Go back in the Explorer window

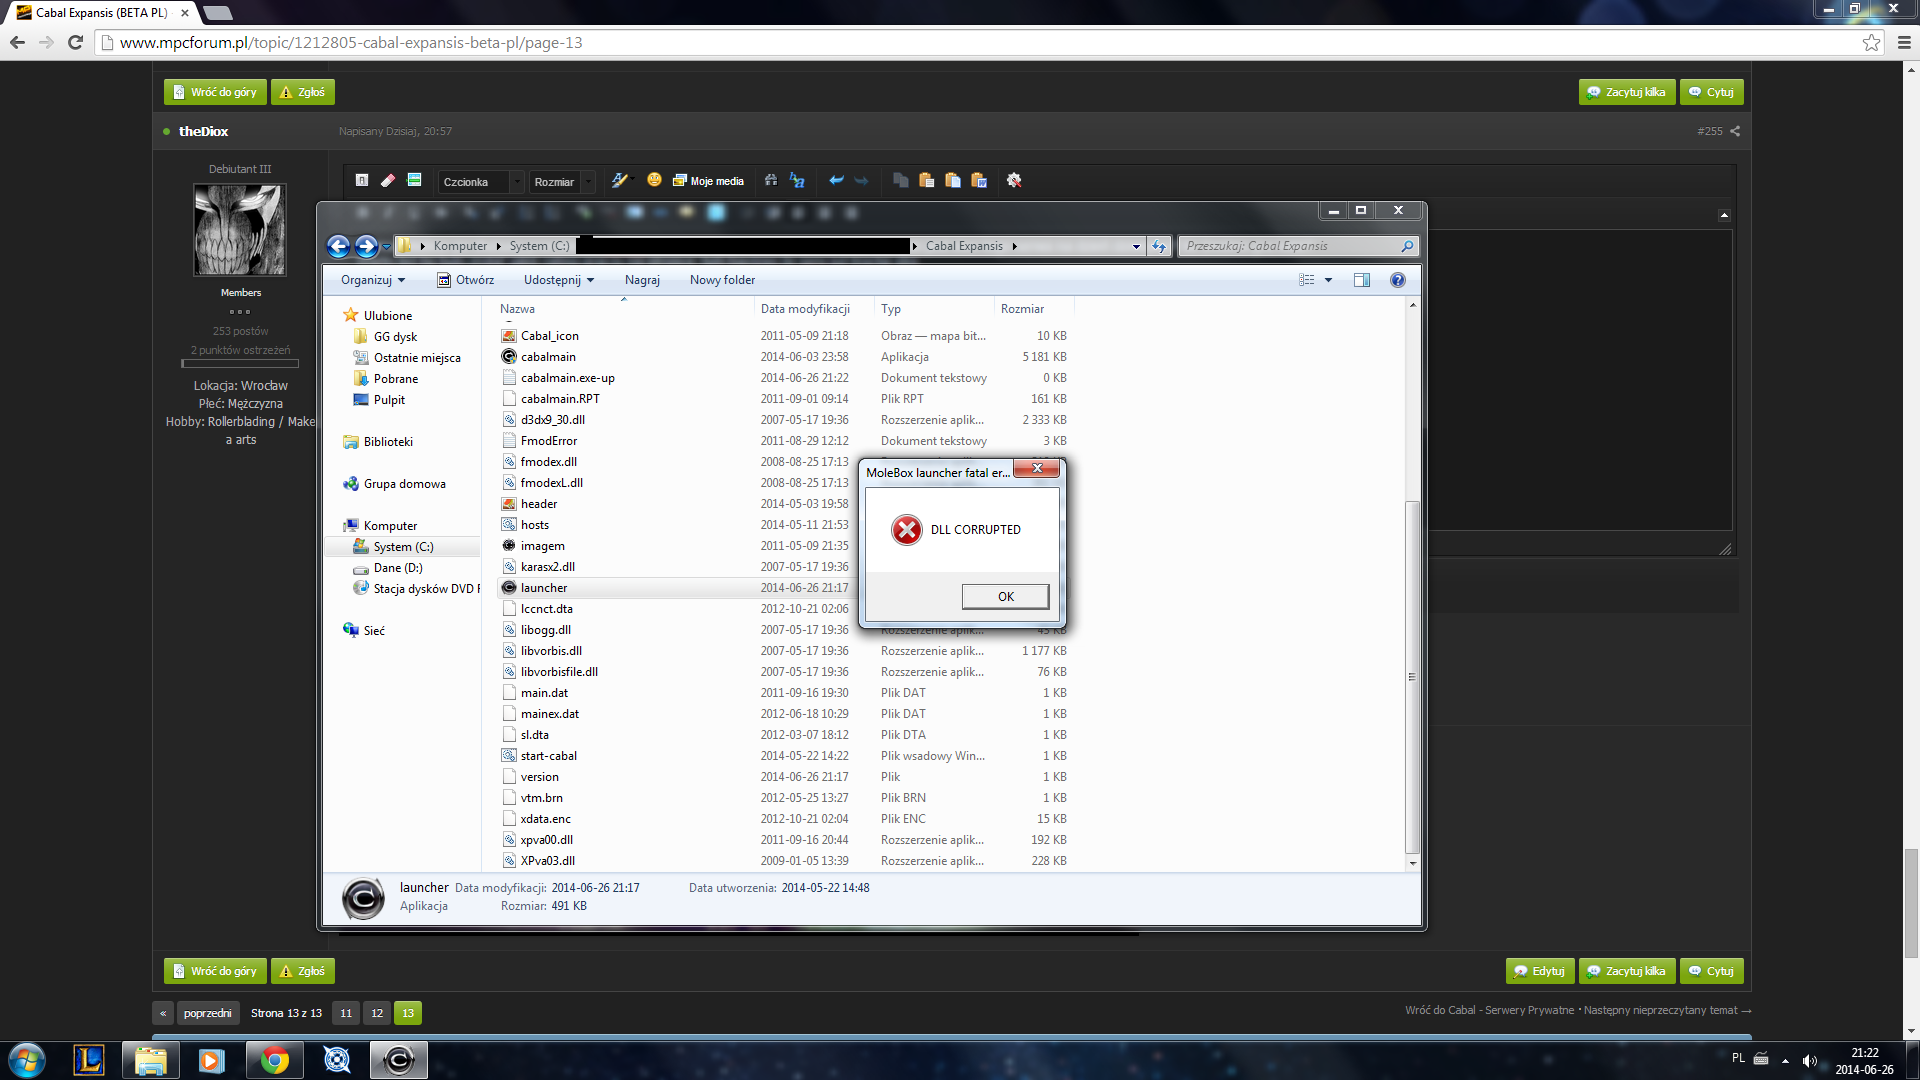[x=339, y=246]
